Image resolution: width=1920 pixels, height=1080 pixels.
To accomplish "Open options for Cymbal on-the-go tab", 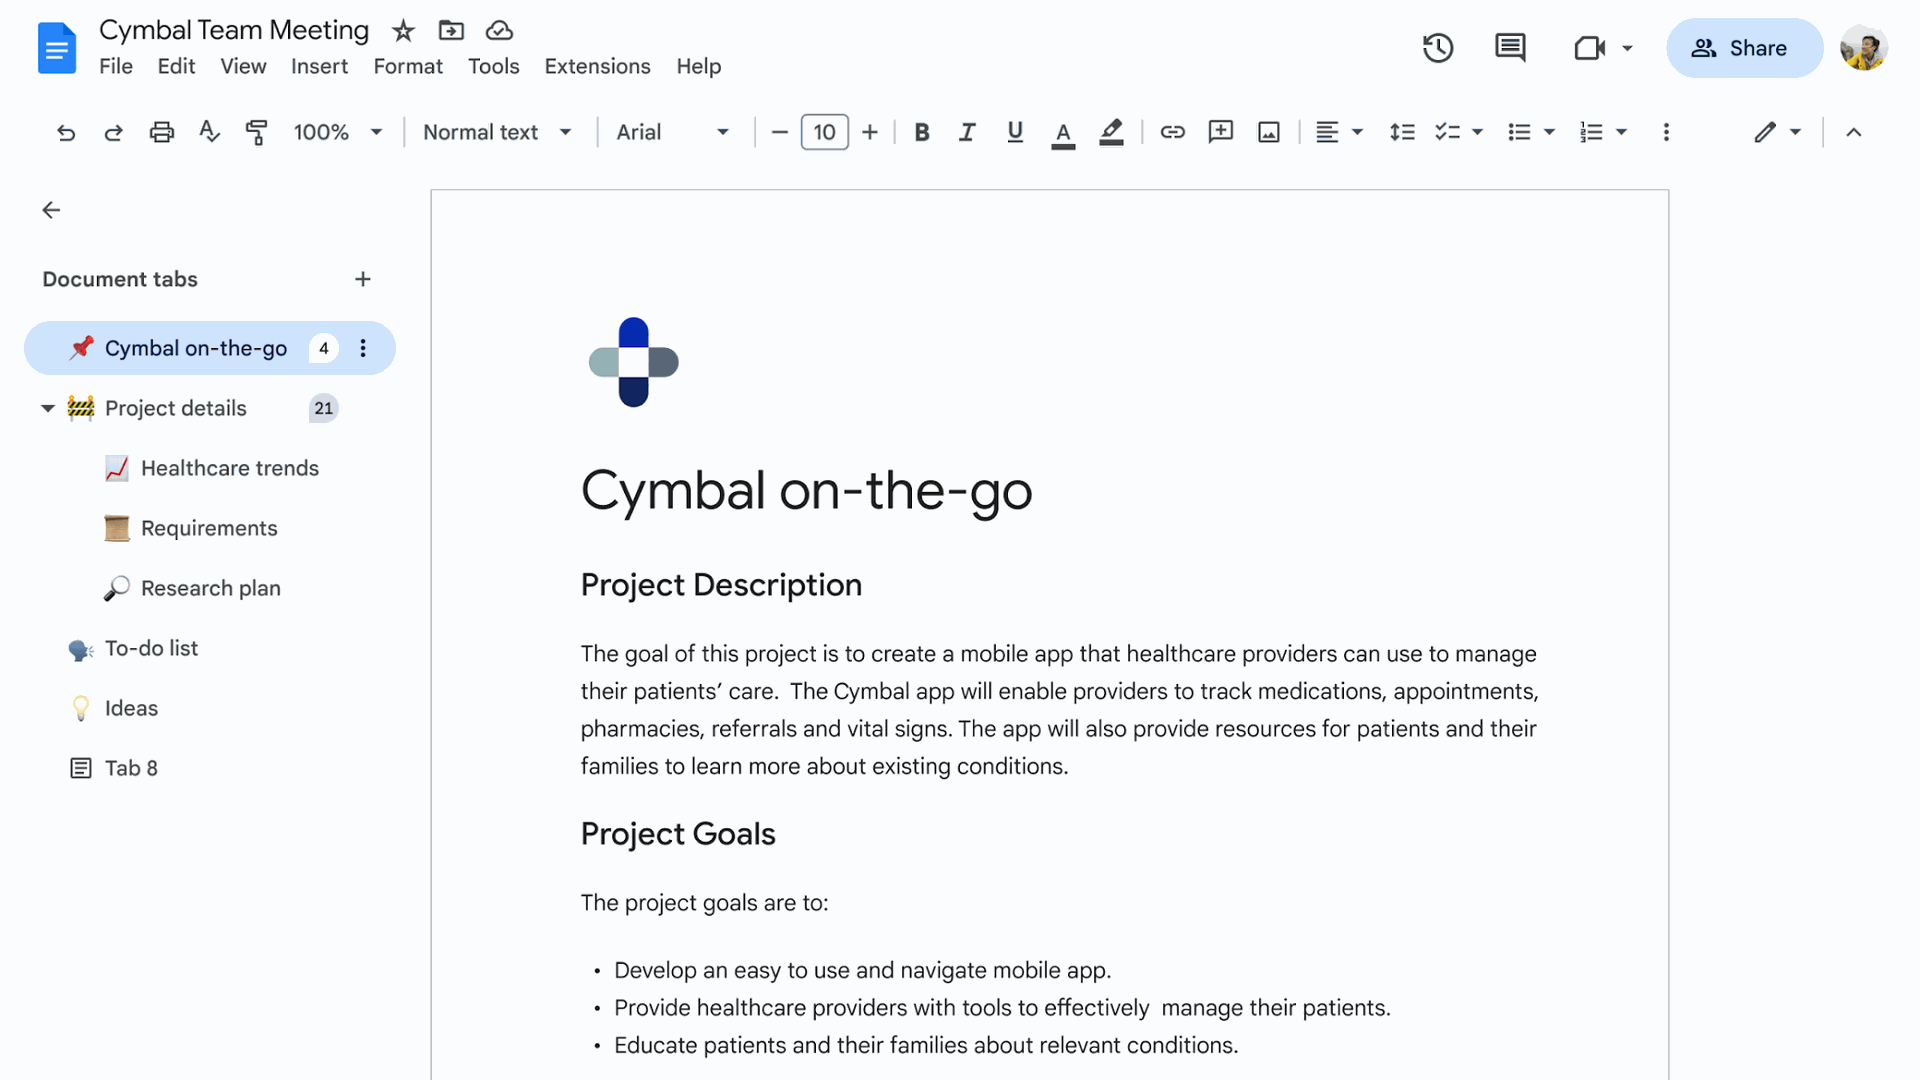I will [363, 348].
